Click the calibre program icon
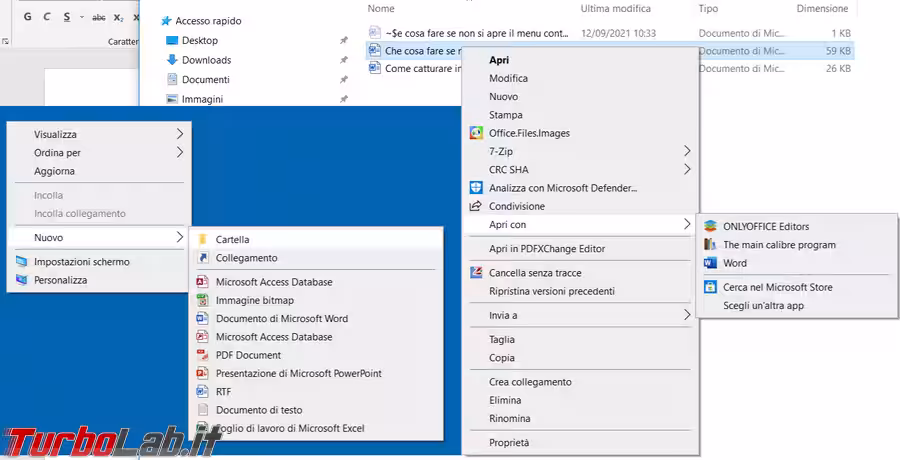 point(710,245)
